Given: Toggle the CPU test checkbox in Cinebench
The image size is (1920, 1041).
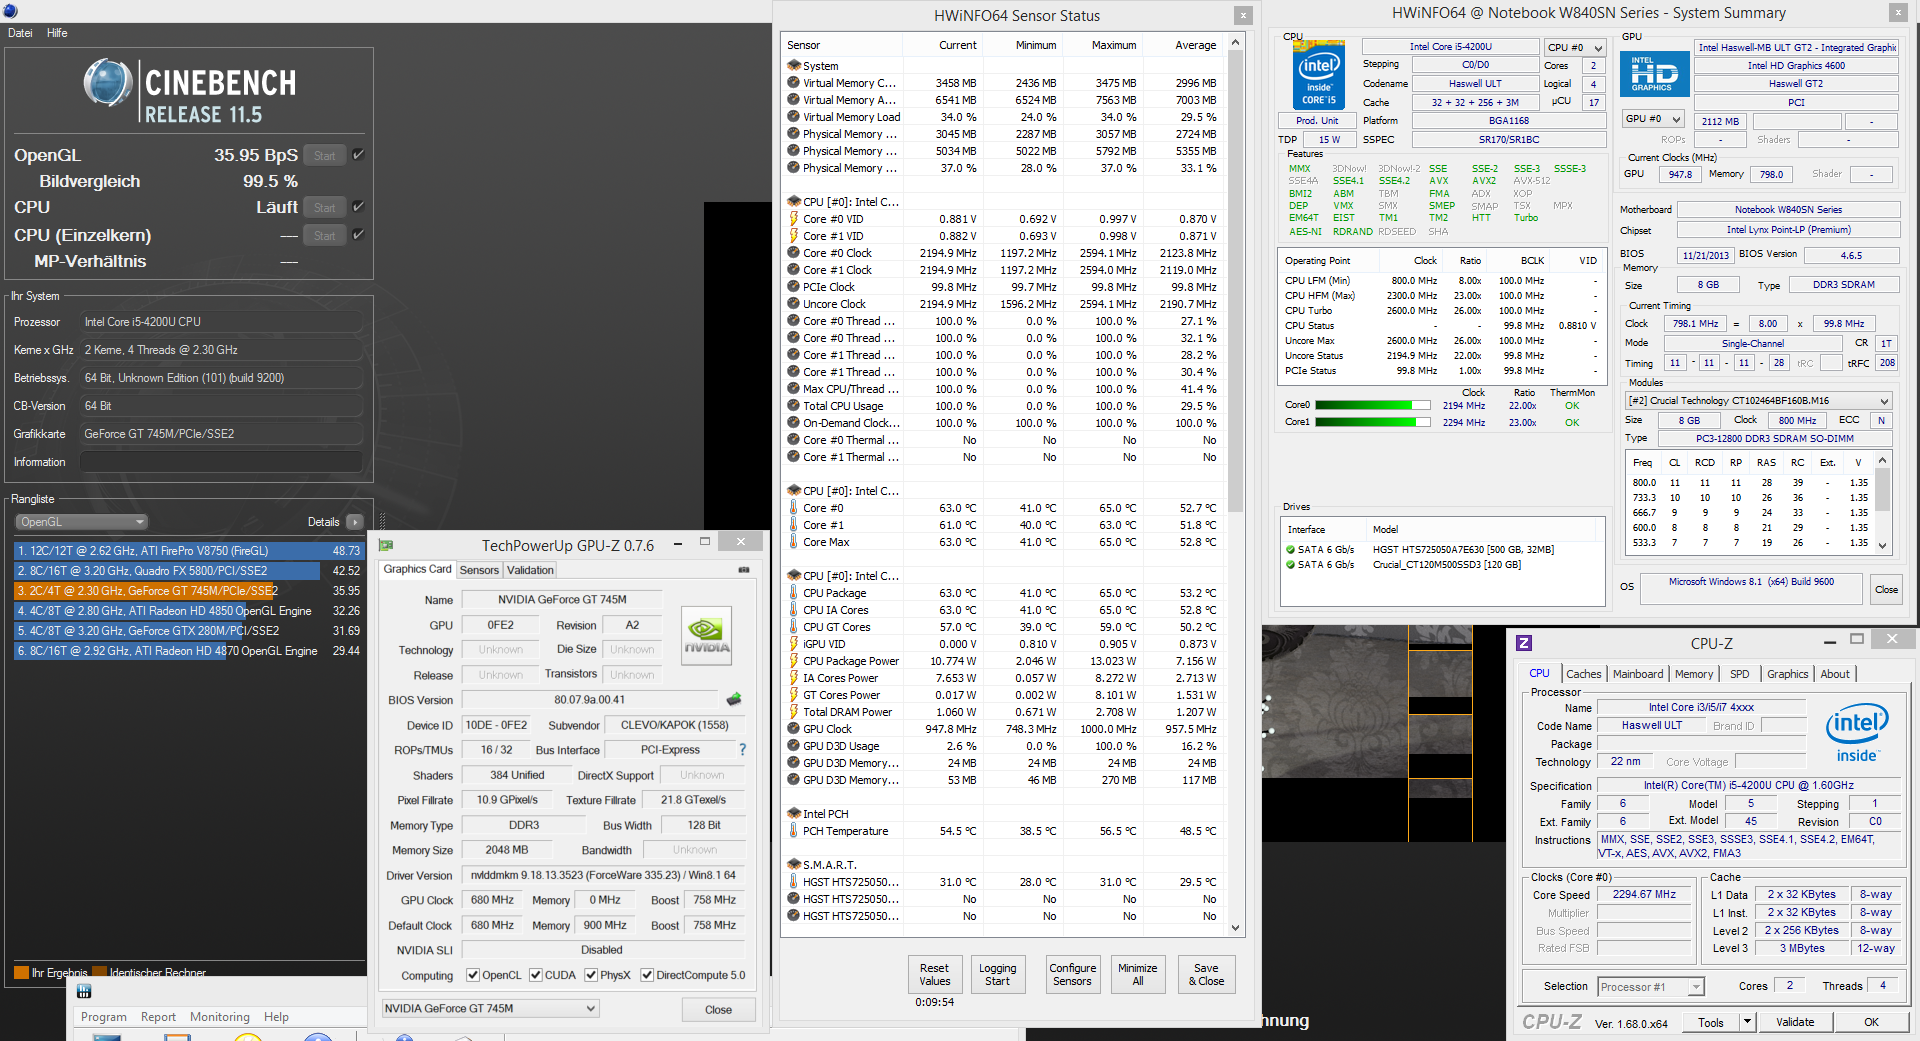Looking at the screenshot, I should (x=358, y=207).
